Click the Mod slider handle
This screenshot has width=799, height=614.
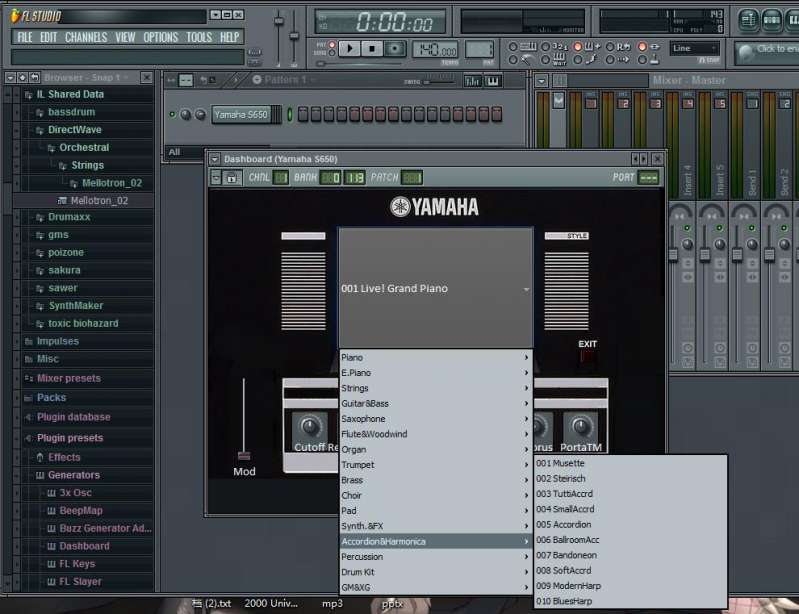[x=243, y=455]
